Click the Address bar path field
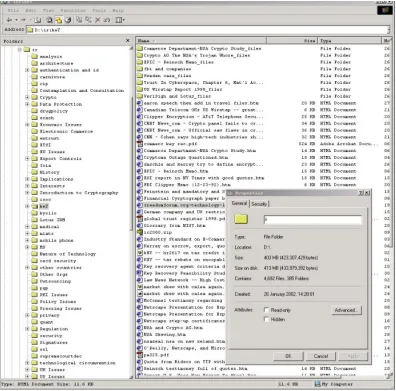Screen dimensions: 396x391 click(207, 30)
